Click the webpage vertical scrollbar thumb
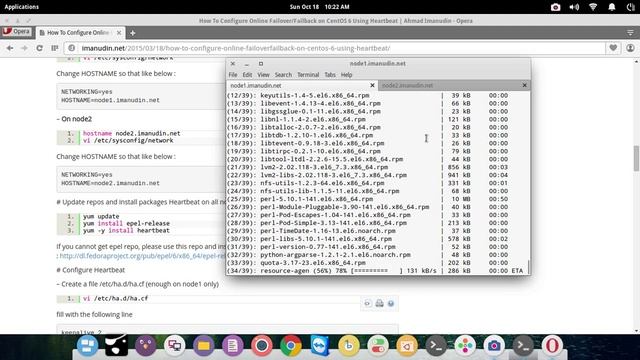 click(x=636, y=158)
